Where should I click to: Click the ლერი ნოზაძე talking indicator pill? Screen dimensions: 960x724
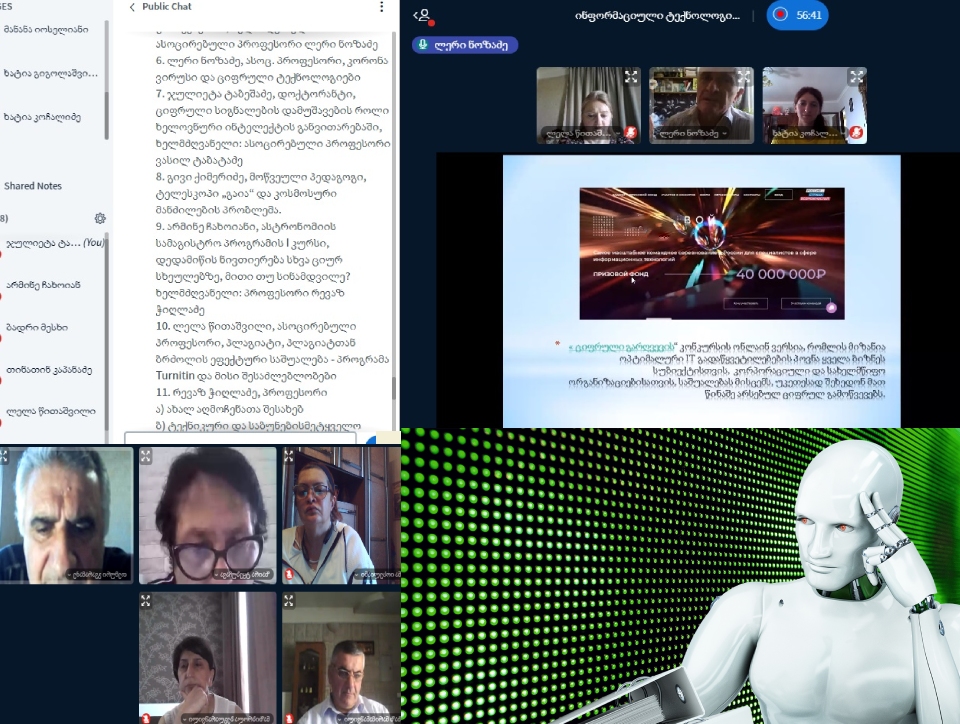[x=465, y=45]
